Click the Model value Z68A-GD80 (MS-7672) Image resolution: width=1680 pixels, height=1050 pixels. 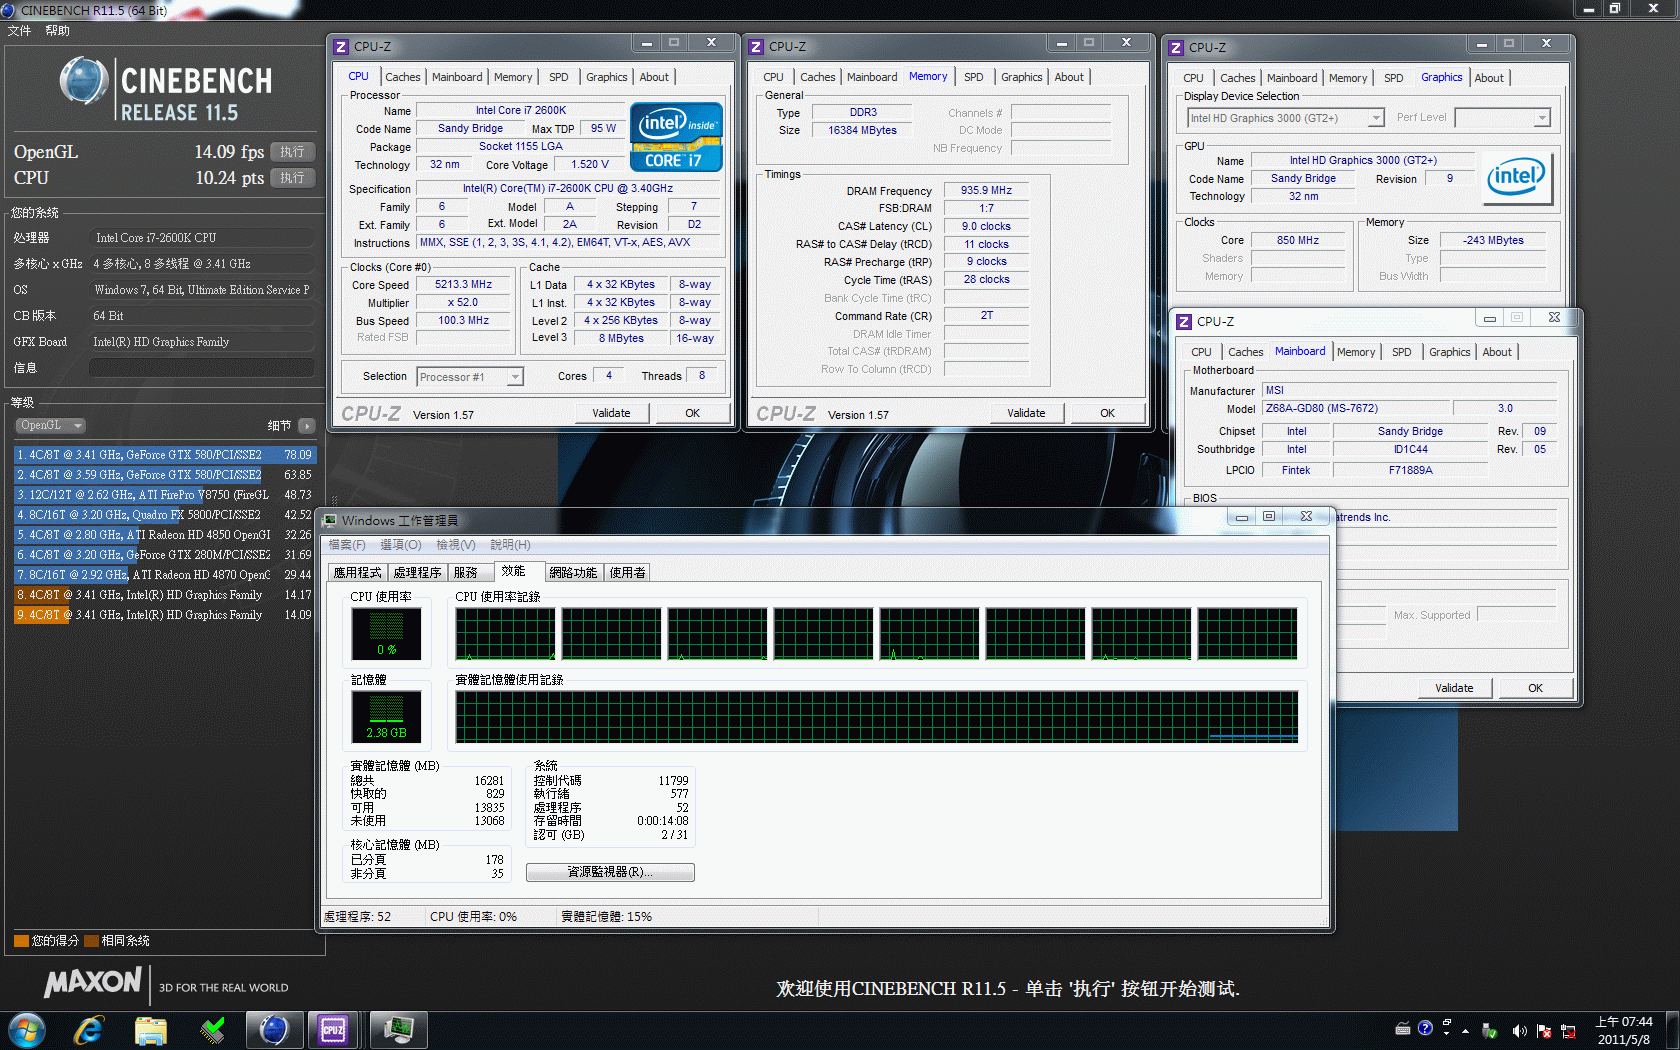[1355, 408]
